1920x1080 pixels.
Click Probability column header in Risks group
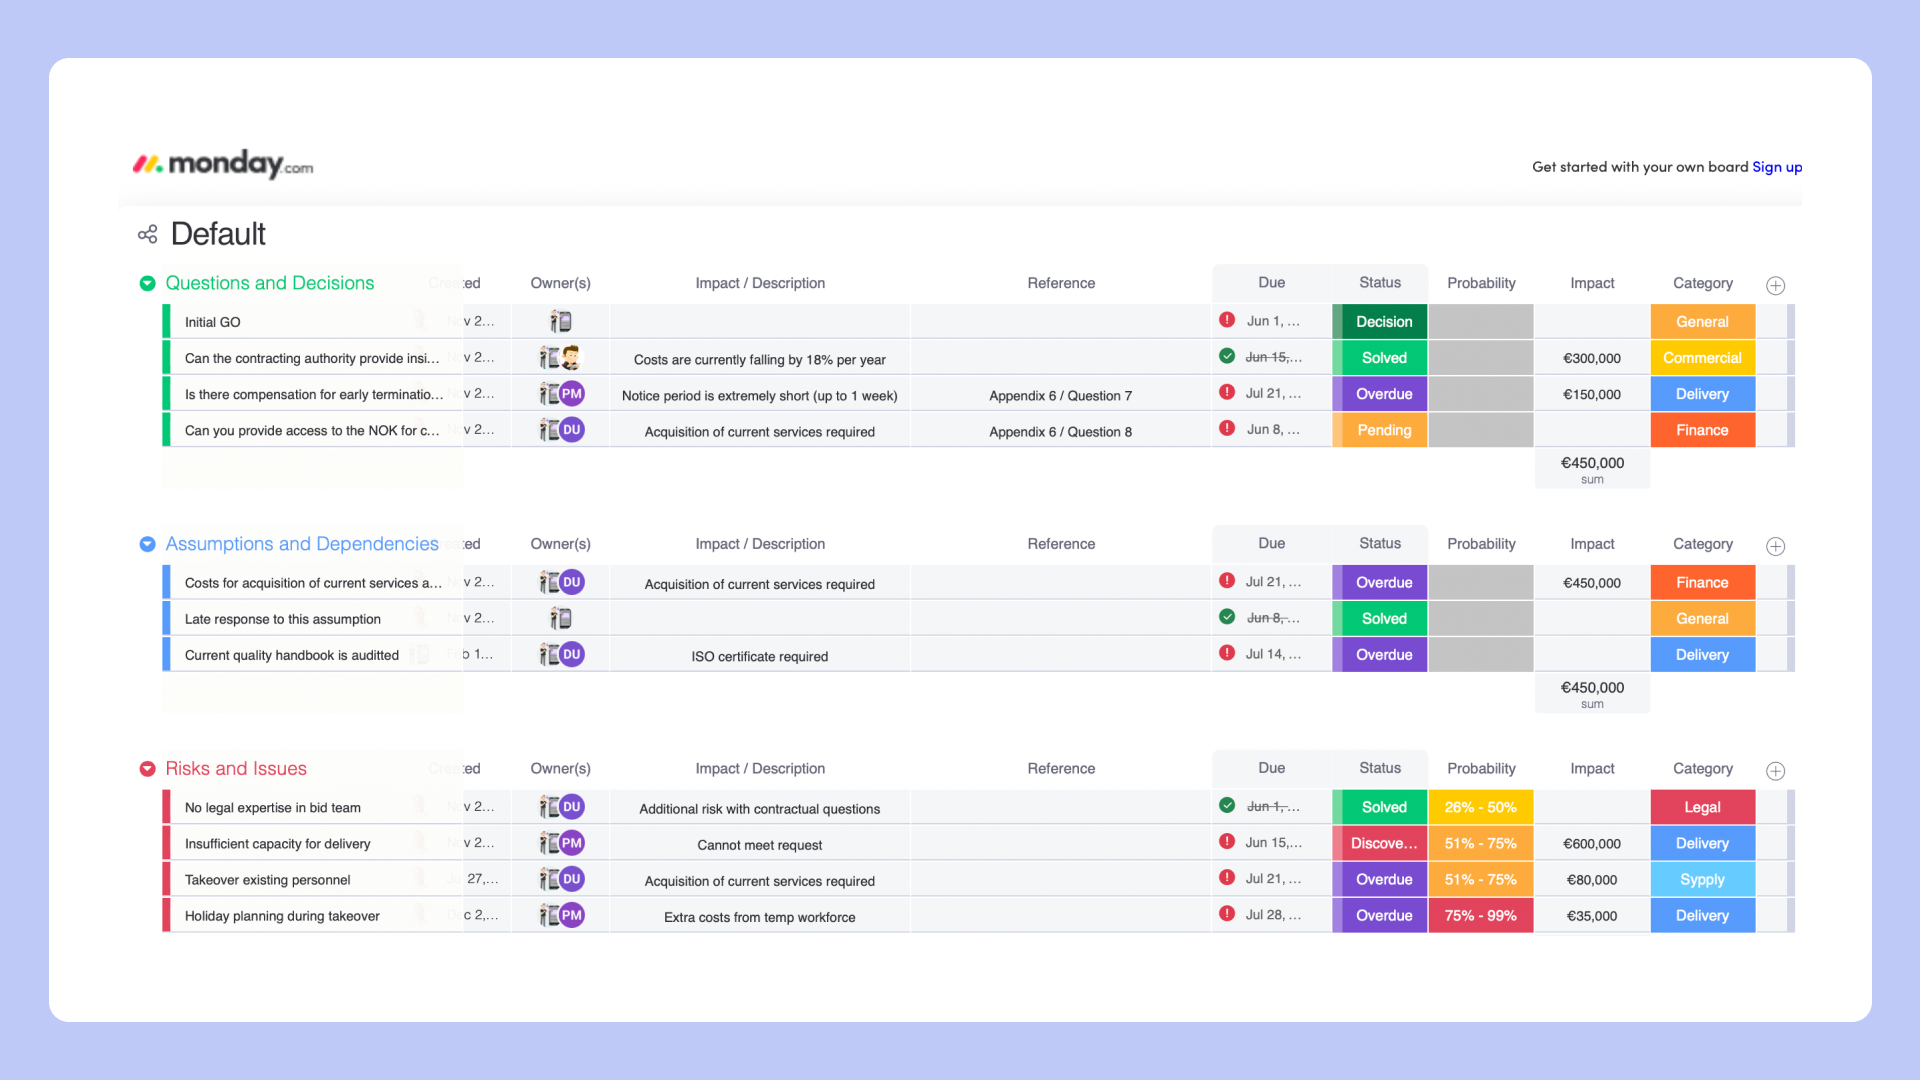1480,769
